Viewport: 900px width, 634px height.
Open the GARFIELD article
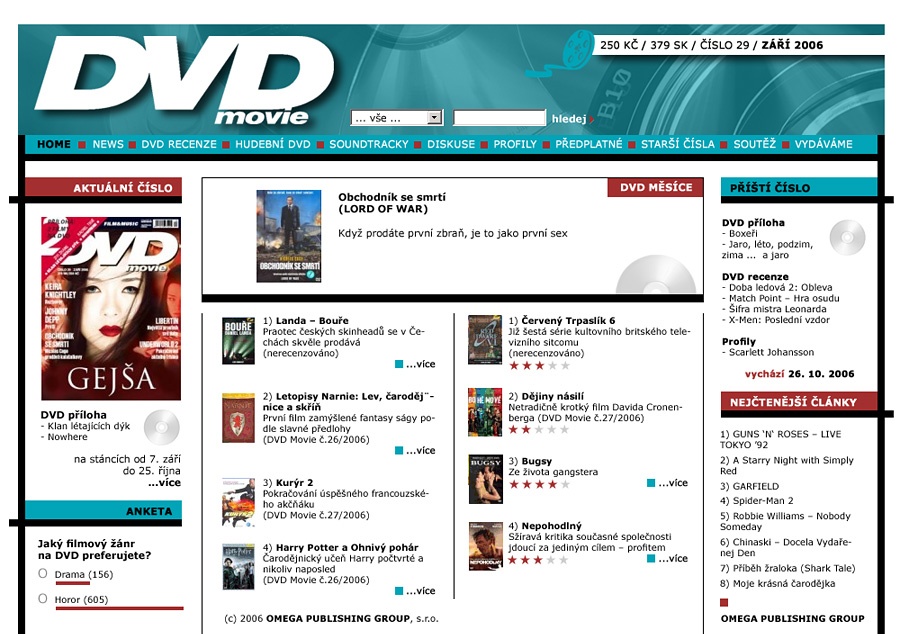click(750, 487)
